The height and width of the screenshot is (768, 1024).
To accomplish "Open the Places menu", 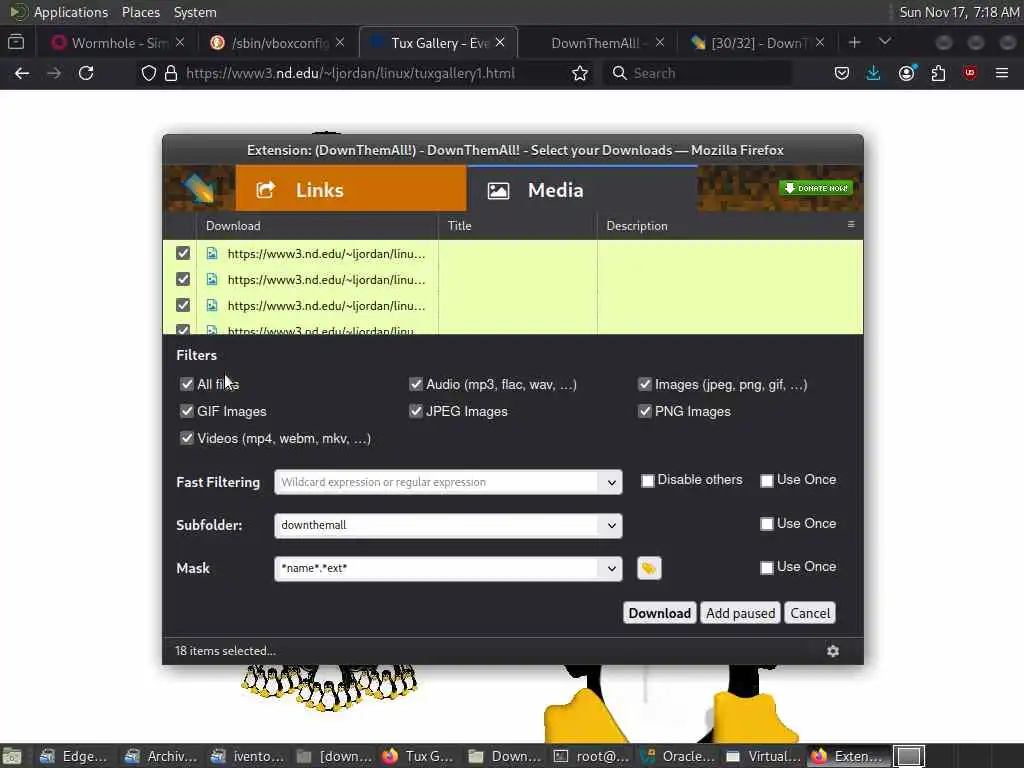I will (x=140, y=12).
